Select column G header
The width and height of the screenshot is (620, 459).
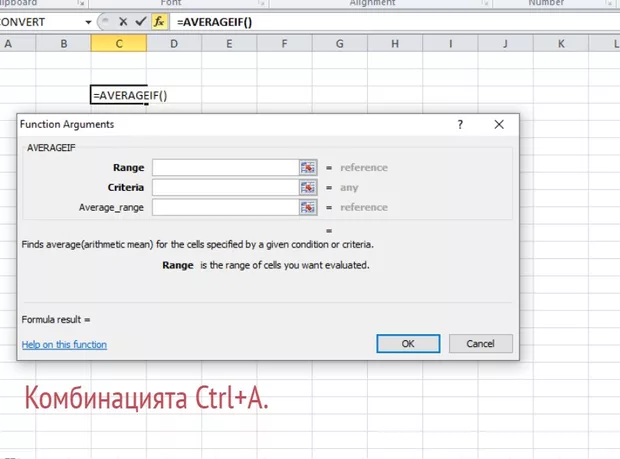pyautogui.click(x=340, y=43)
